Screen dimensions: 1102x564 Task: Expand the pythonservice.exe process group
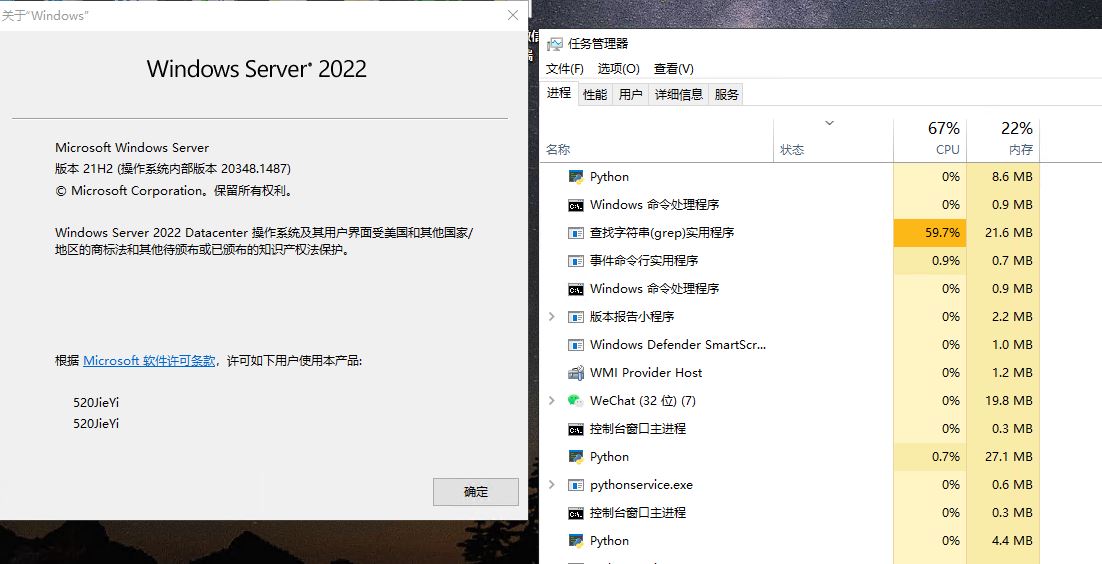(x=552, y=485)
